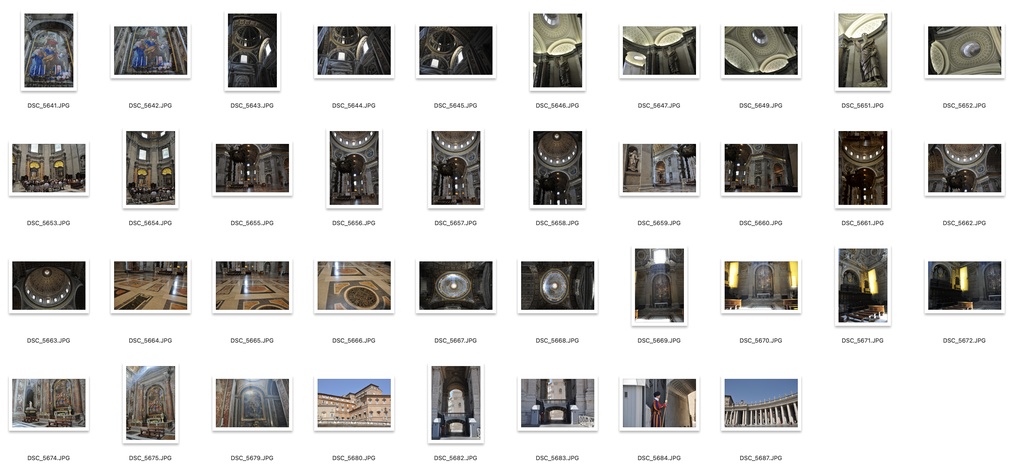Click the file name label DSC_5657.JPG
Viewport: 1024px width, 468px height.
tap(456, 223)
